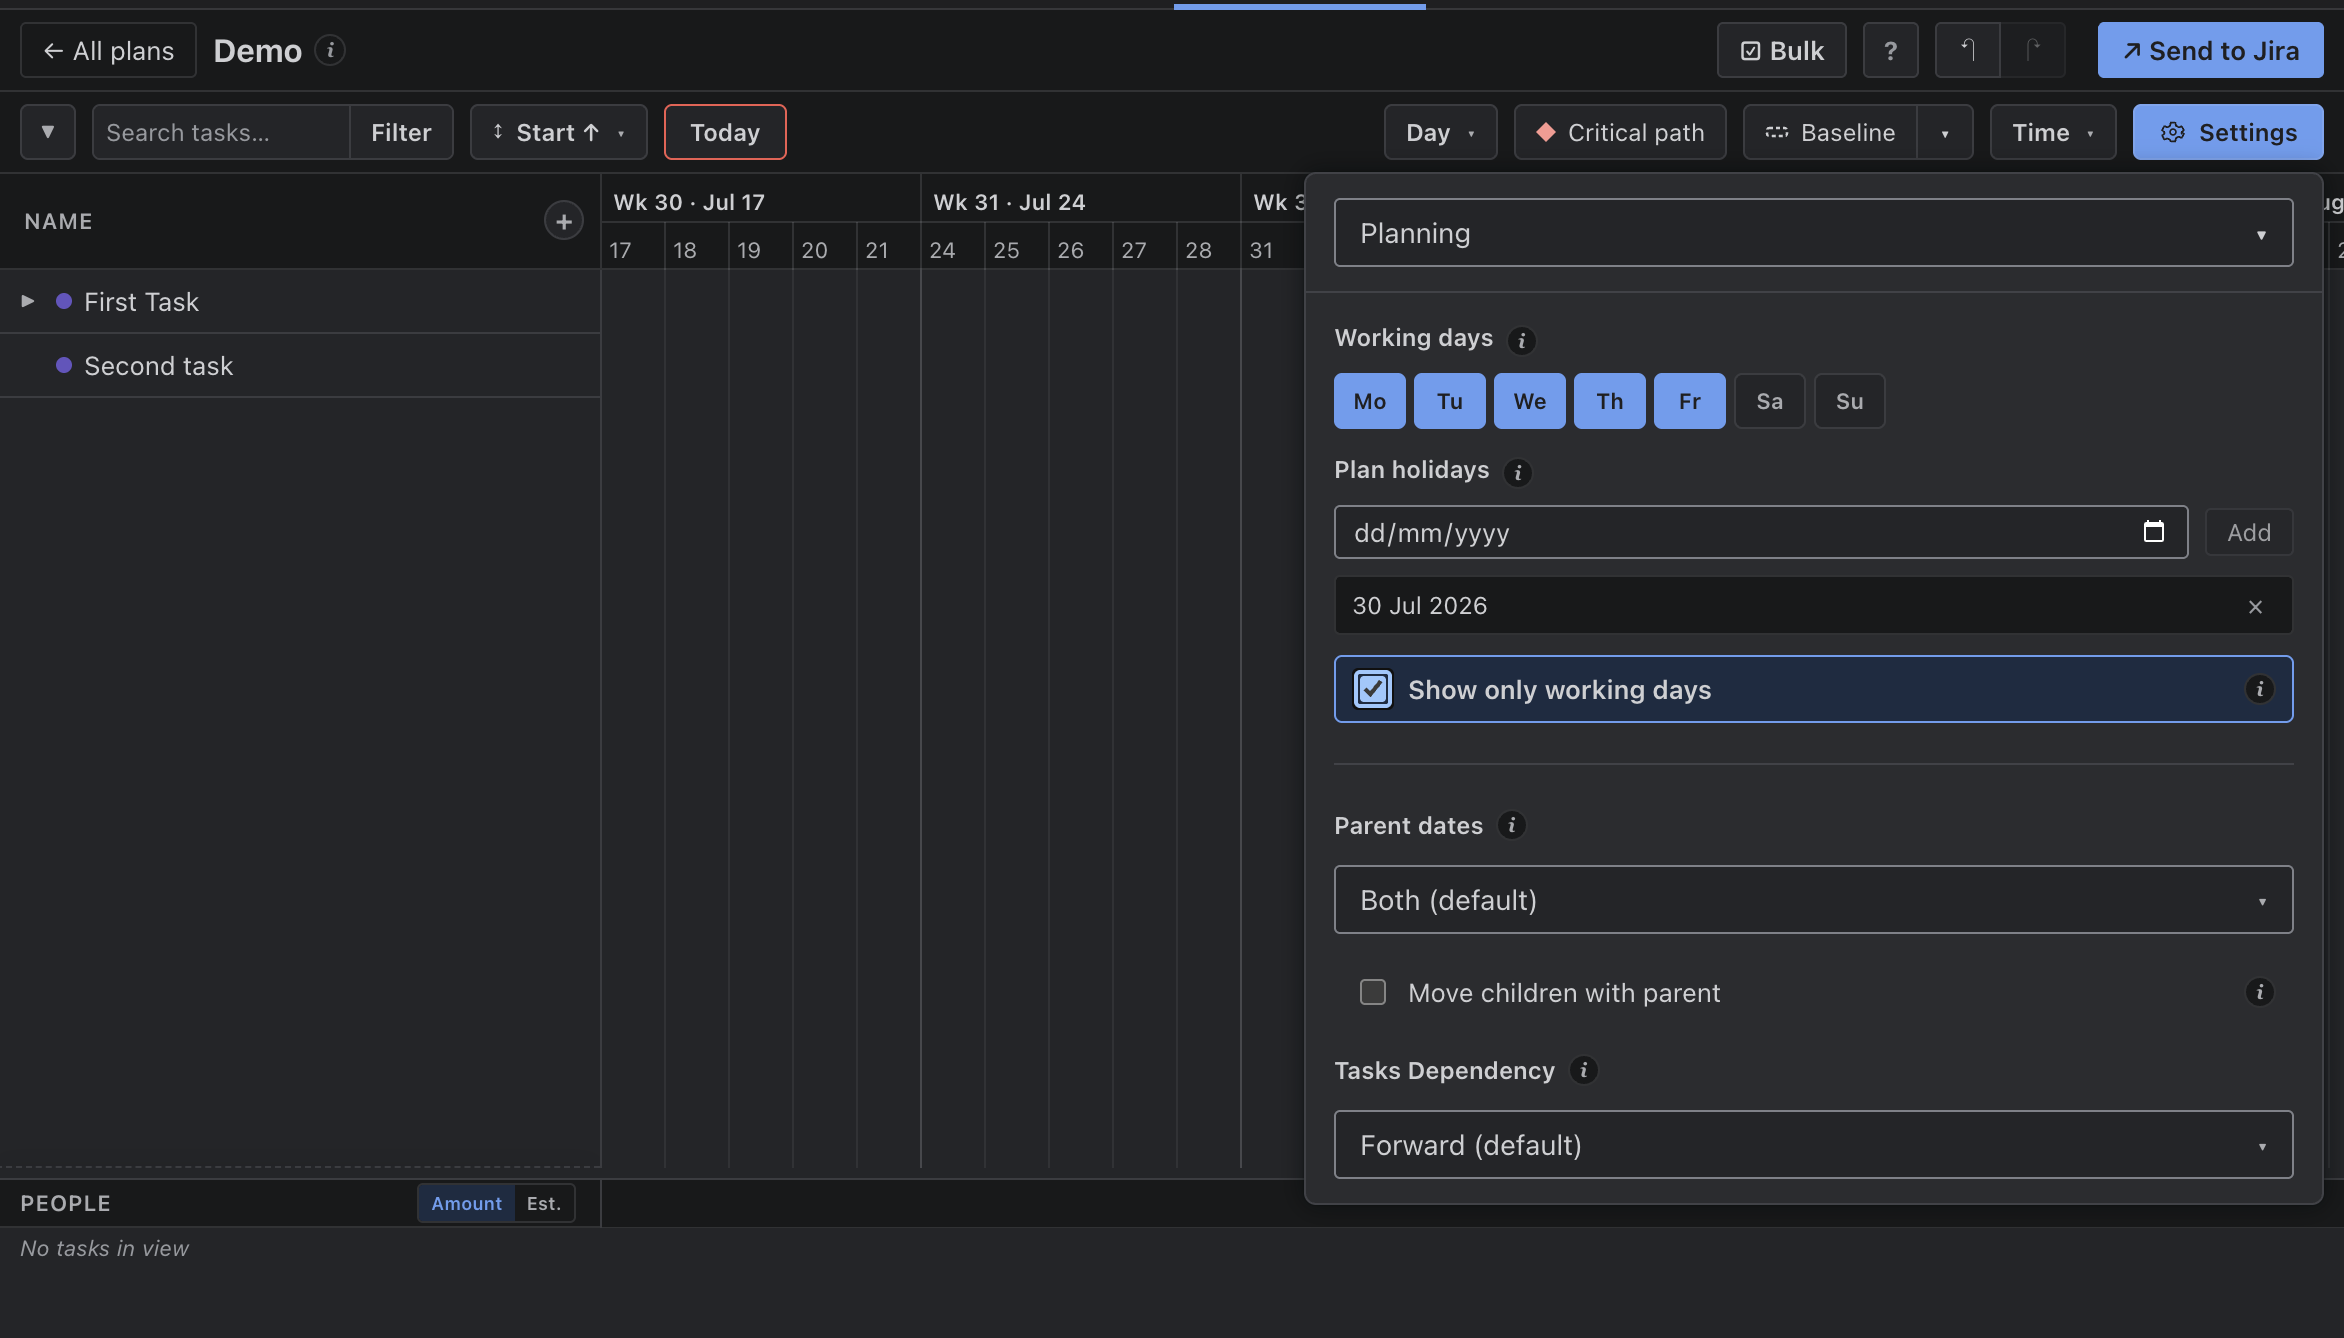Image resolution: width=2344 pixels, height=1338 pixels.
Task: Remove the 30 Jul 2026 holiday
Action: click(x=2255, y=606)
